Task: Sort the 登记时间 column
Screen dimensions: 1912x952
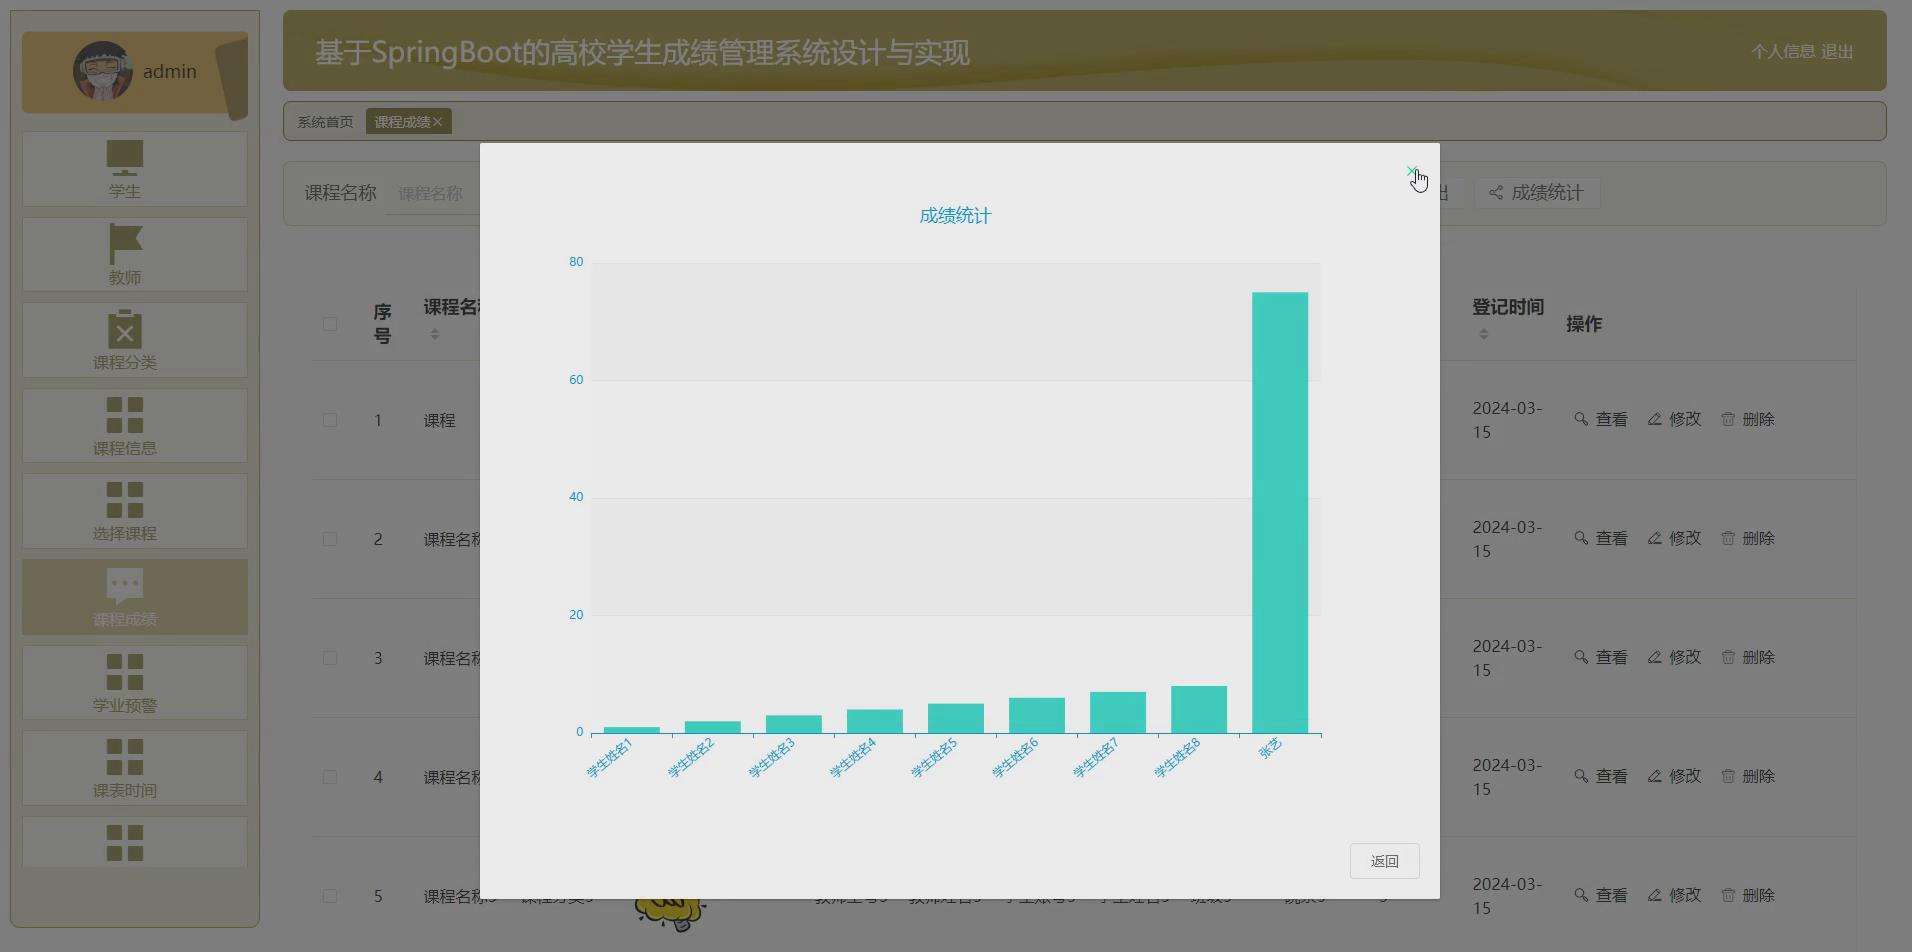Action: point(1484,333)
